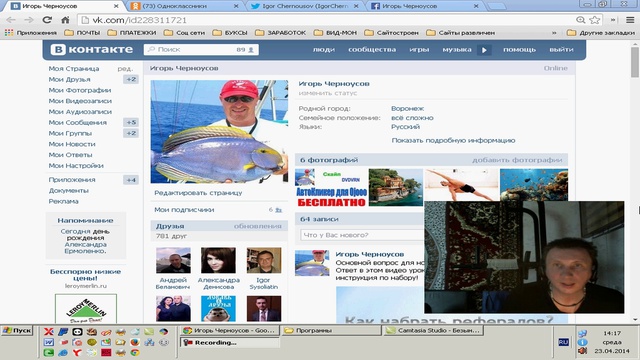This screenshot has height=360, width=640.
Task: Open Мои Друзья in left menu
Action: [70, 79]
